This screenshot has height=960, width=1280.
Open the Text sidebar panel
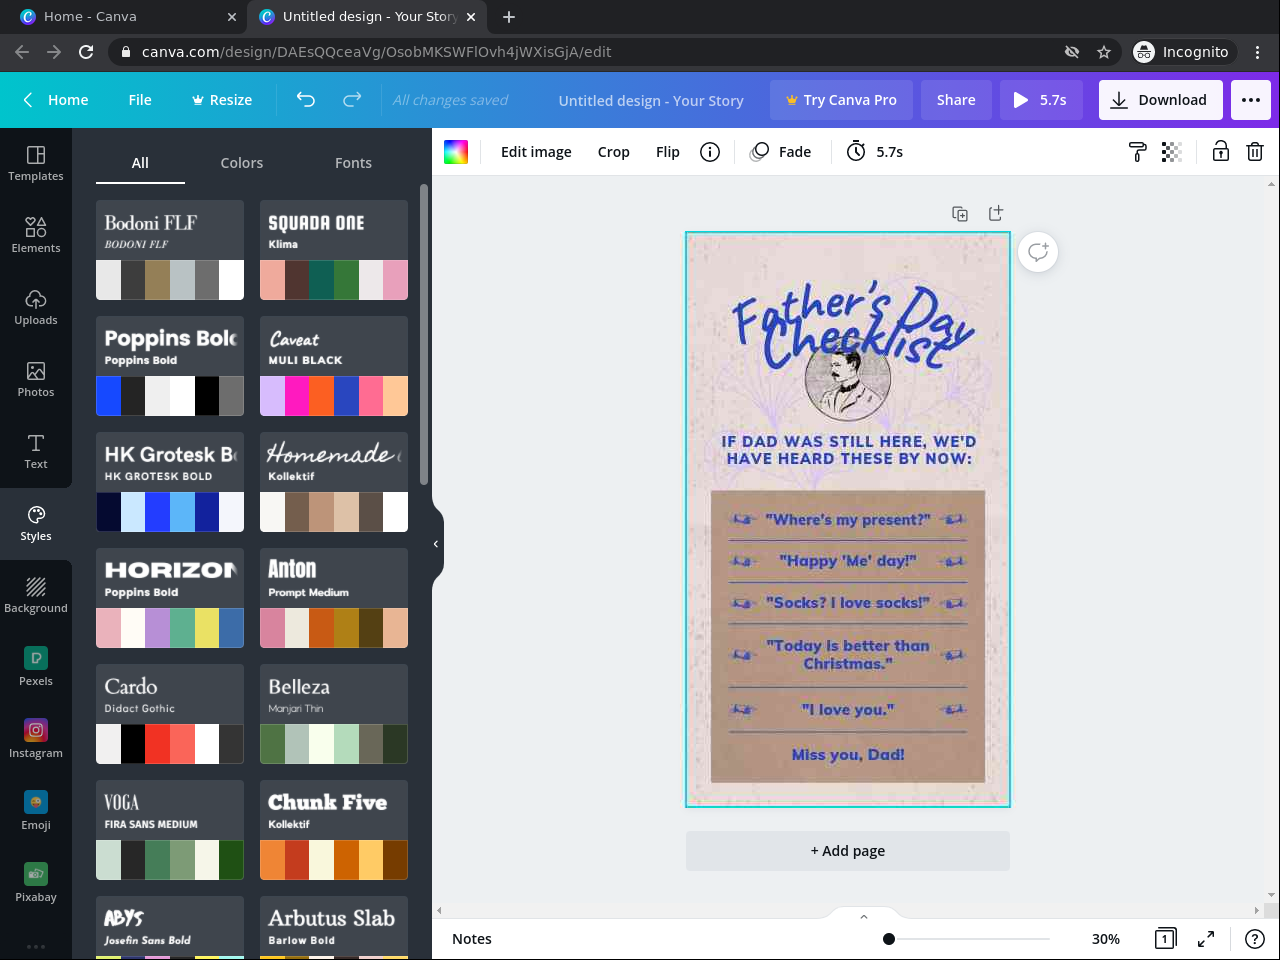[36, 451]
